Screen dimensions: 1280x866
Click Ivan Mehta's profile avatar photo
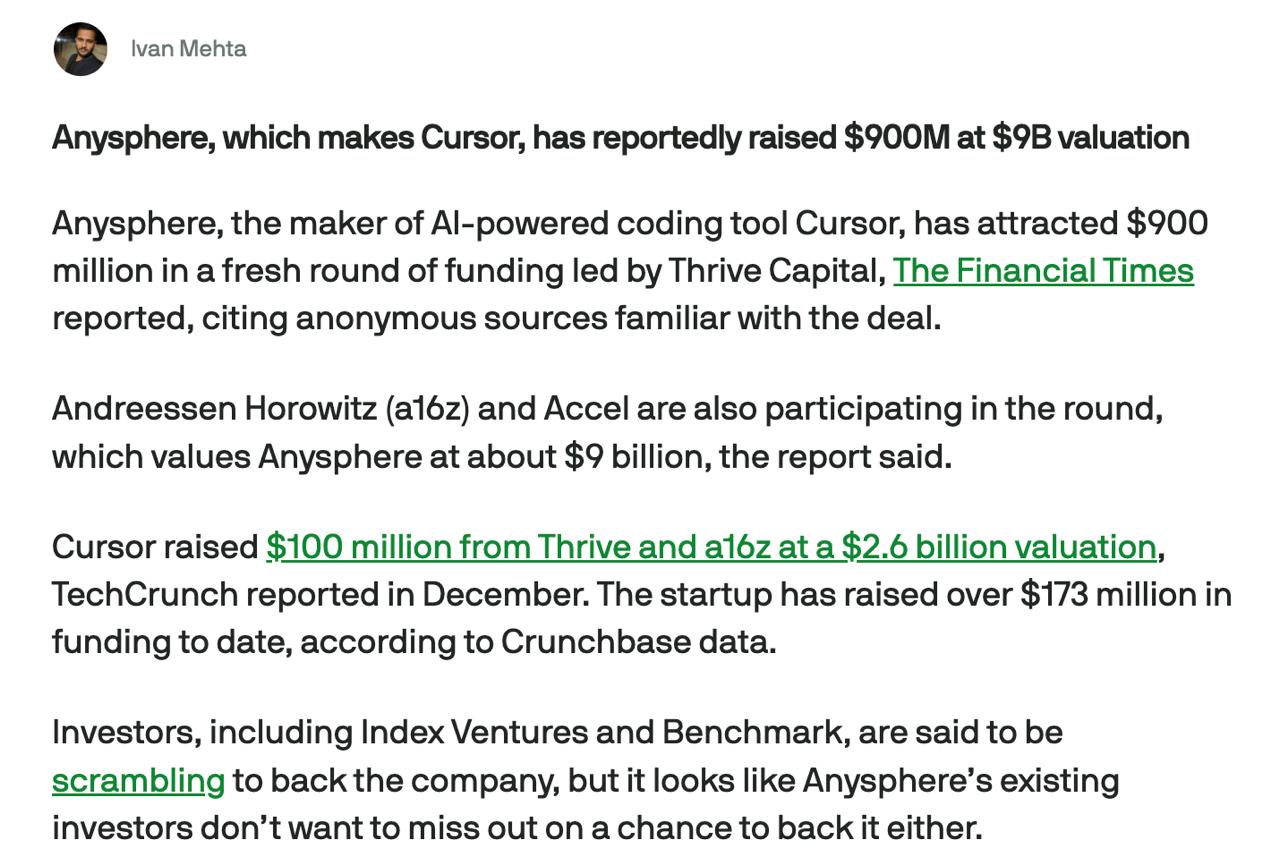coord(80,49)
